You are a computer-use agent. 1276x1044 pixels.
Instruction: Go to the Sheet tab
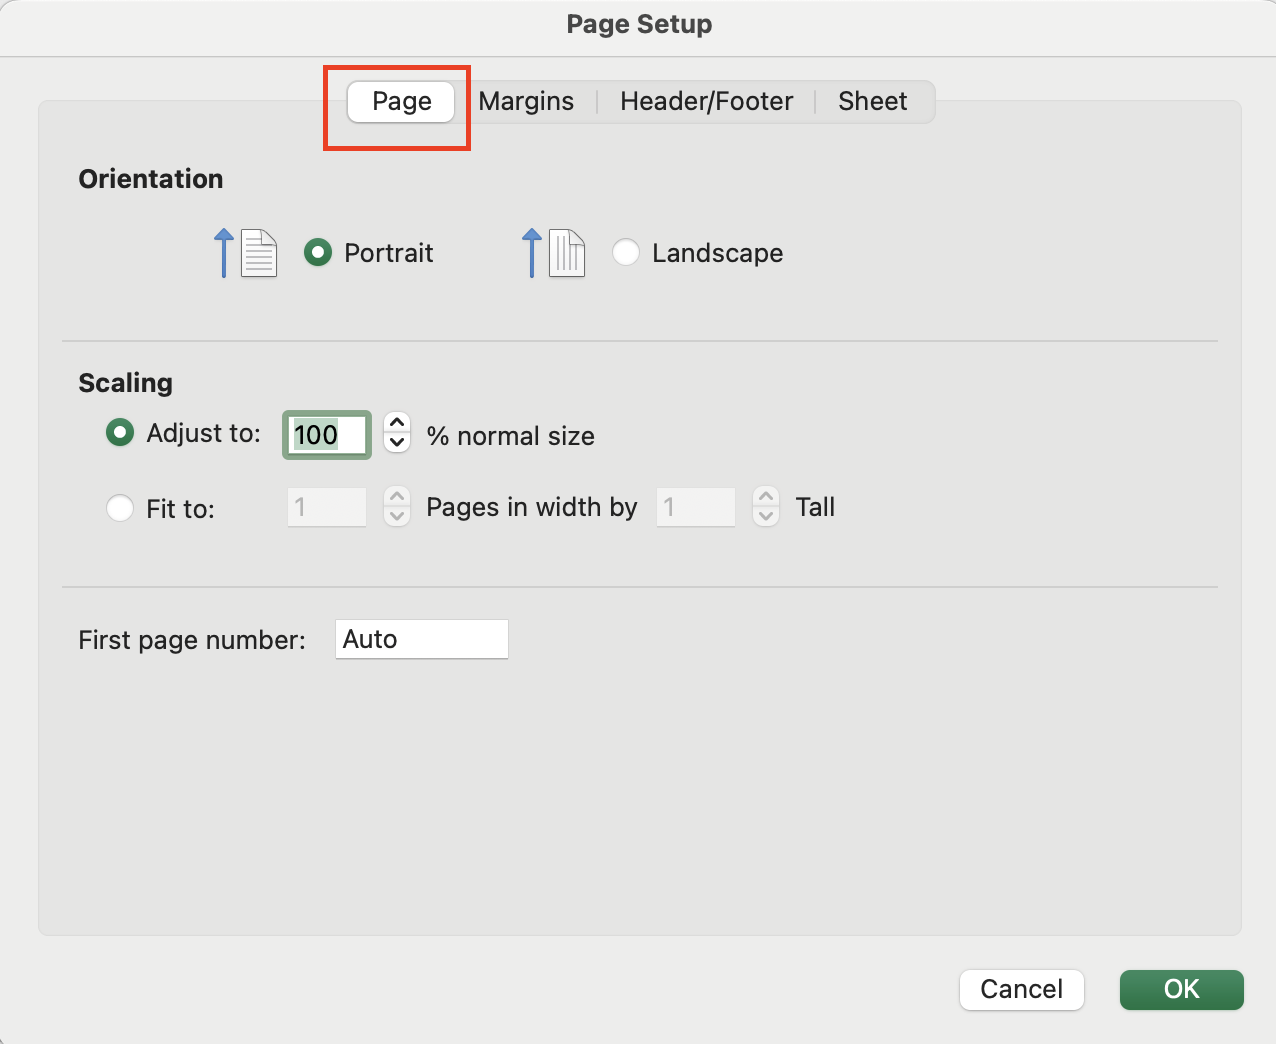point(872,101)
